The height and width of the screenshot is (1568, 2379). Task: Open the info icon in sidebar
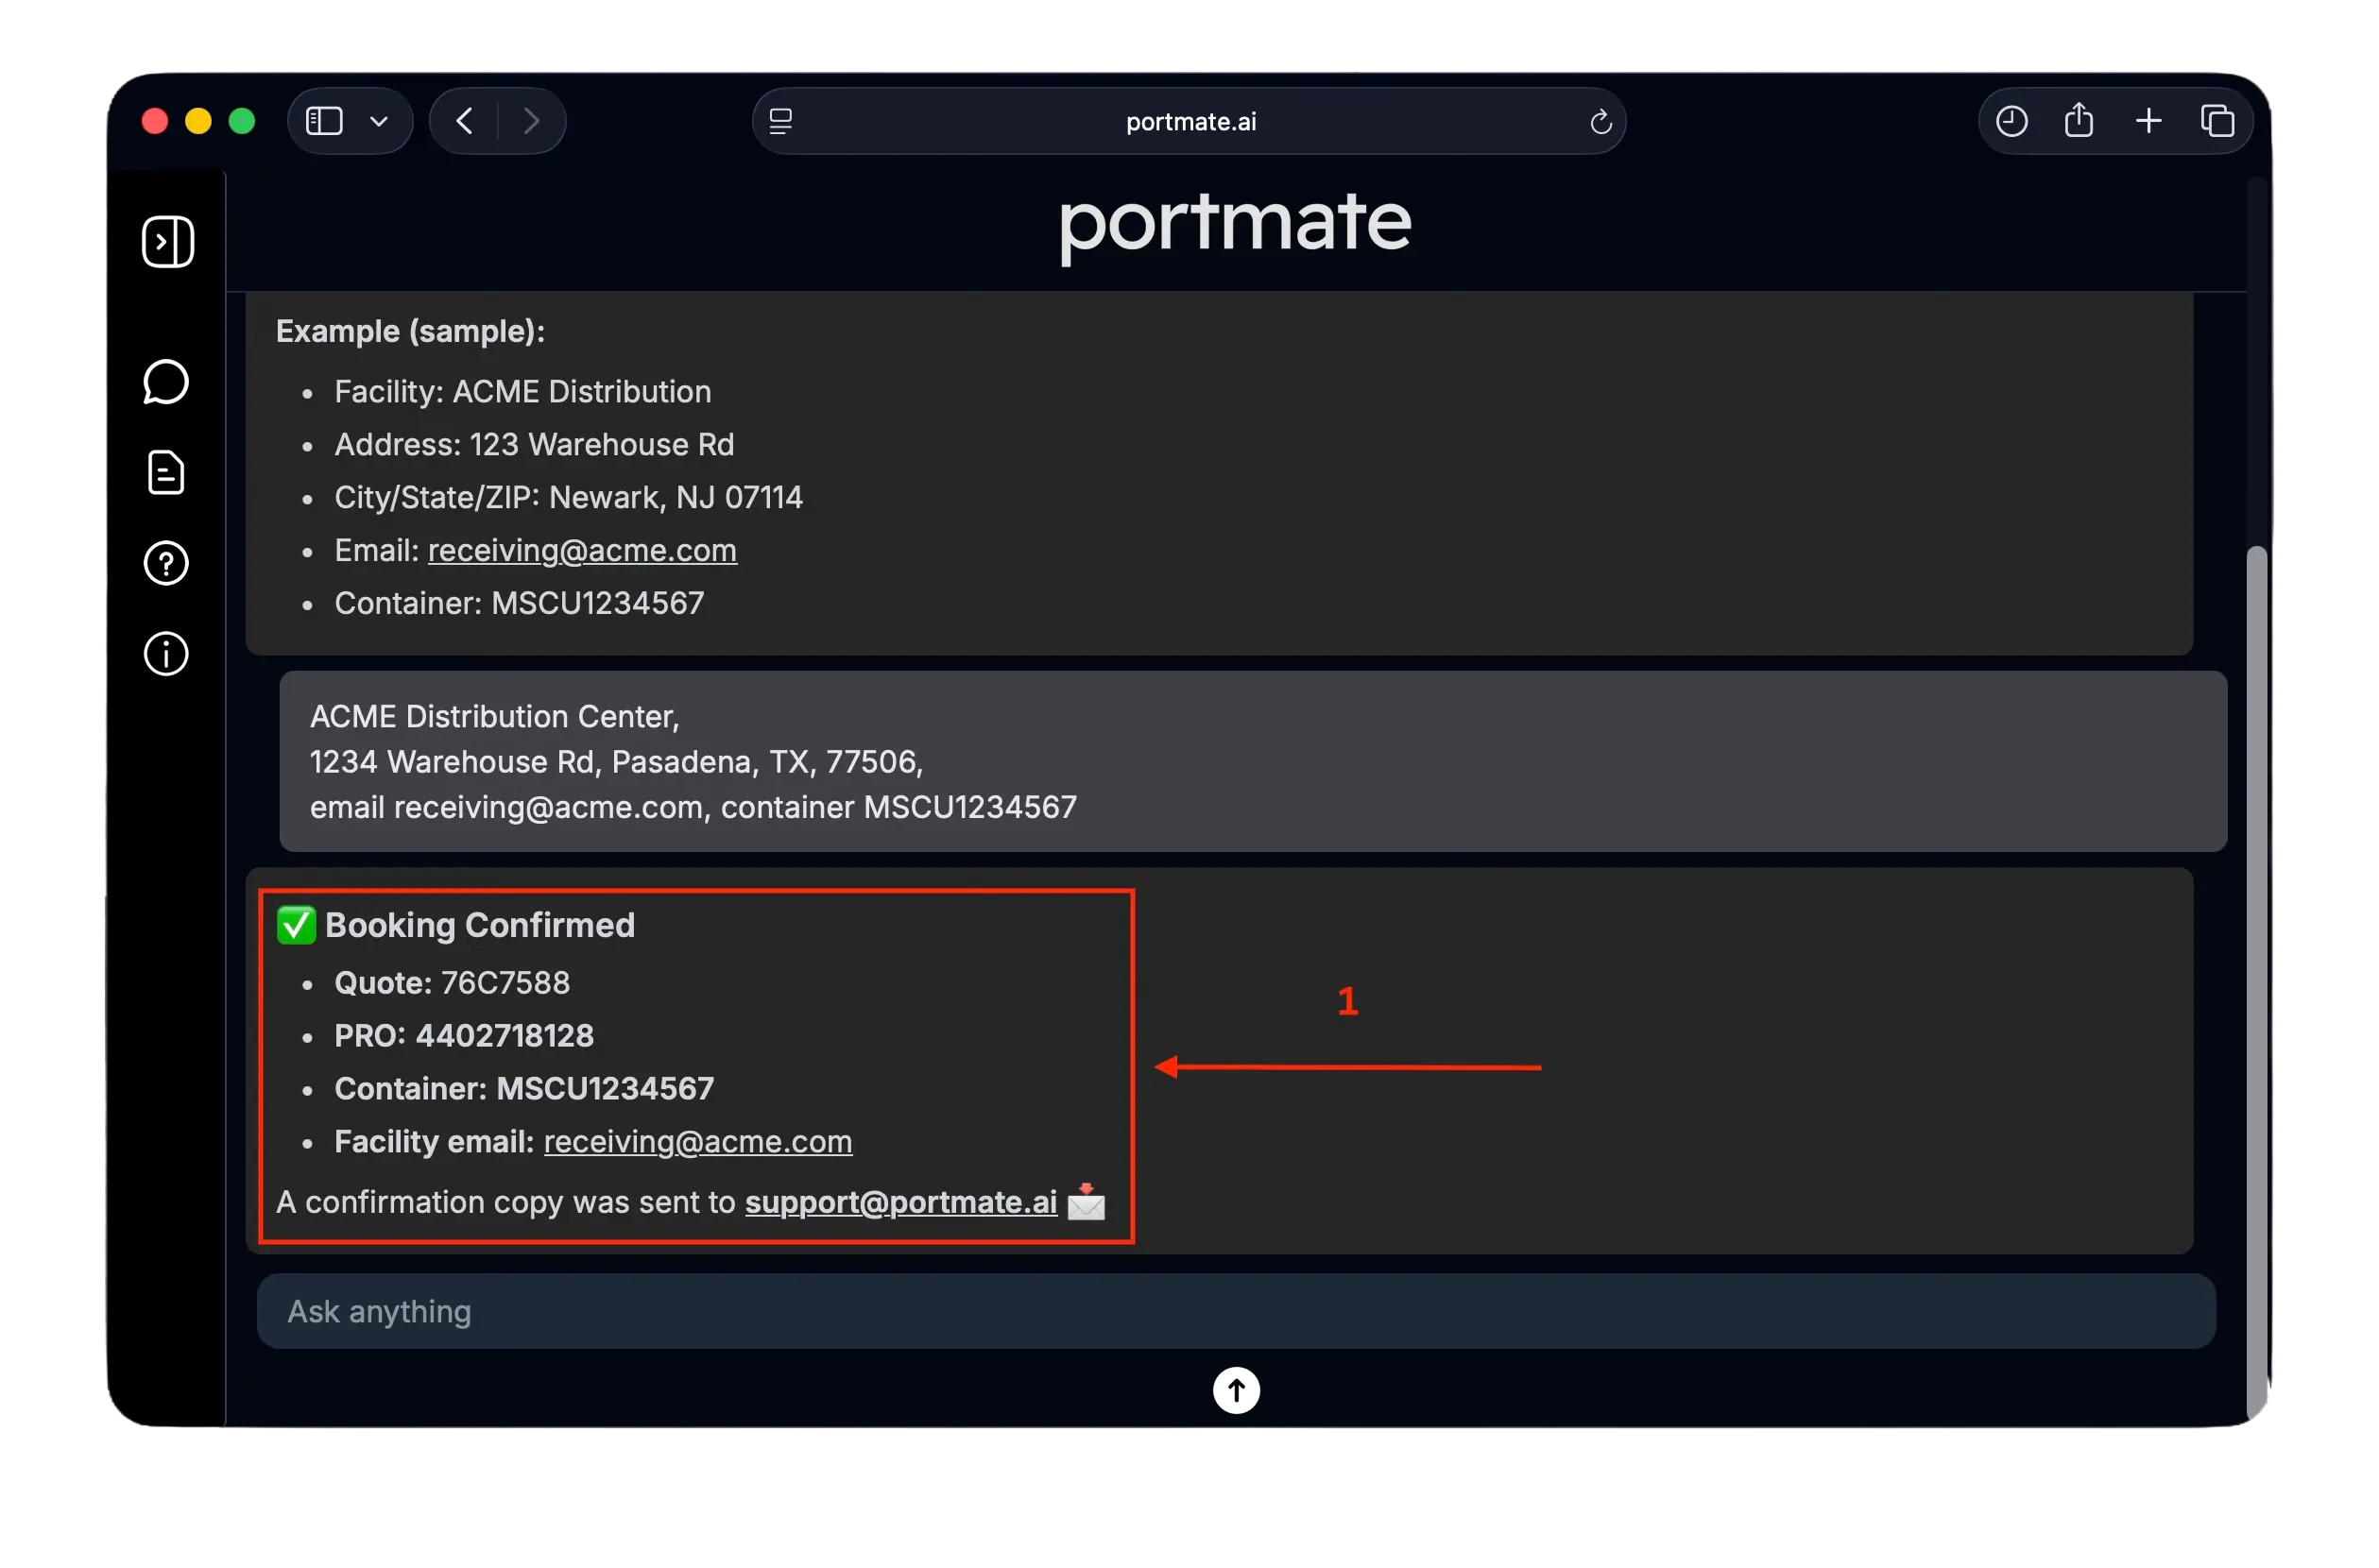coord(166,654)
